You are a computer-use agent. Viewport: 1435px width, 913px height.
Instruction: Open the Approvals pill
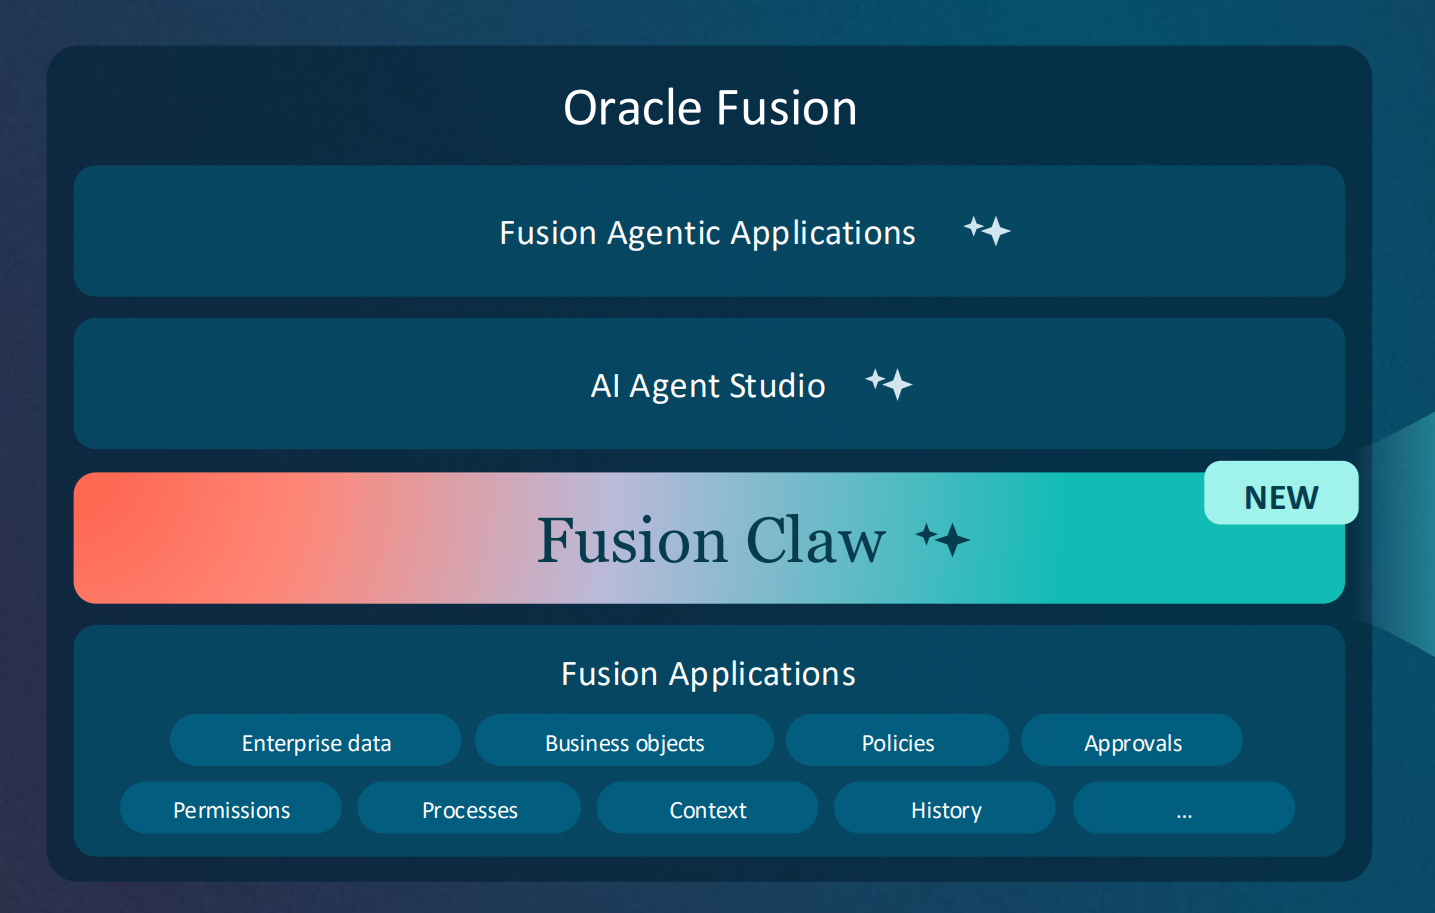tap(1132, 740)
